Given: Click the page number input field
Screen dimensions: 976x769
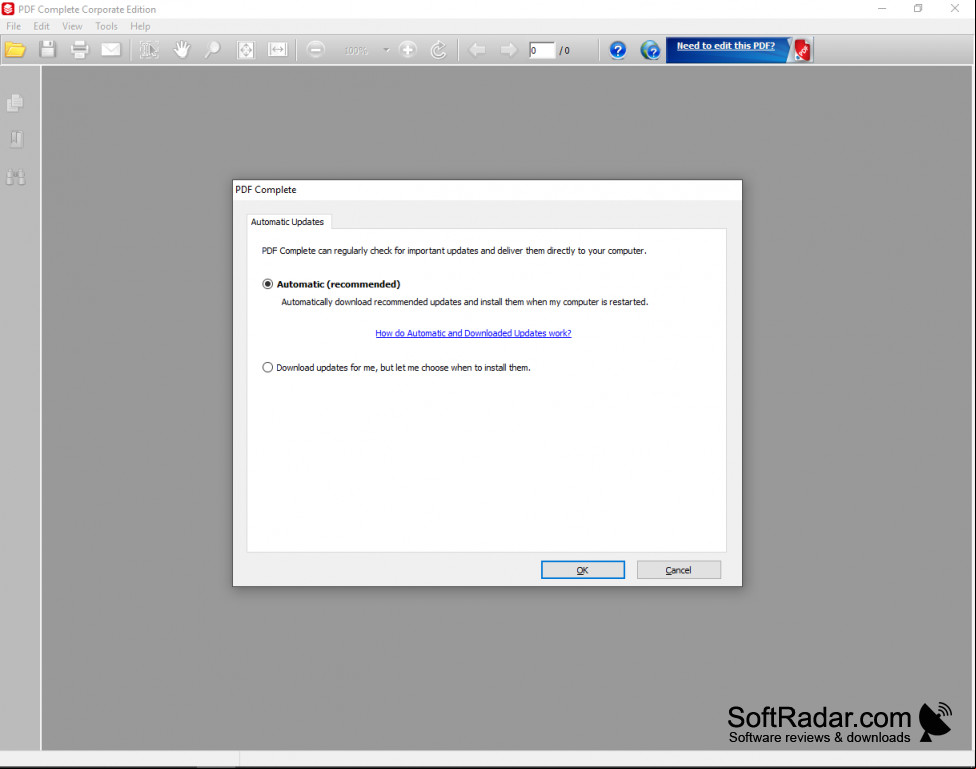Looking at the screenshot, I should click(x=542, y=50).
